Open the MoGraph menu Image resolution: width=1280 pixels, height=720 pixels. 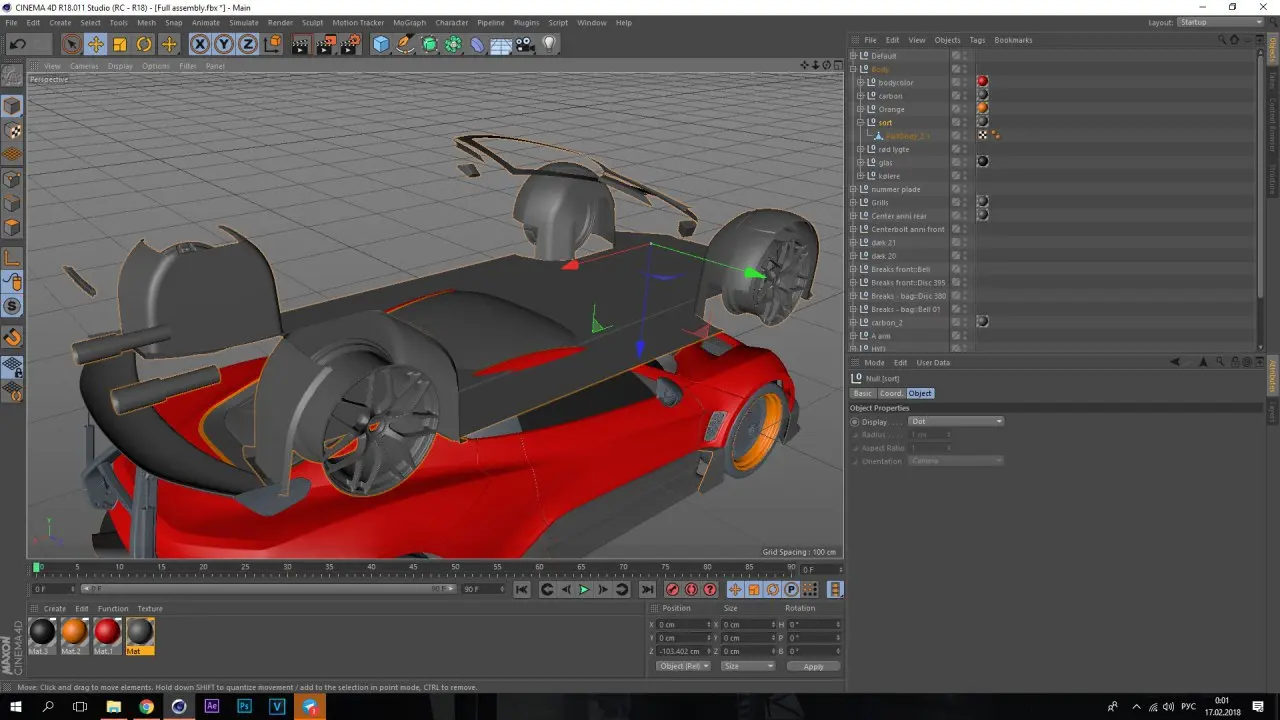click(409, 22)
